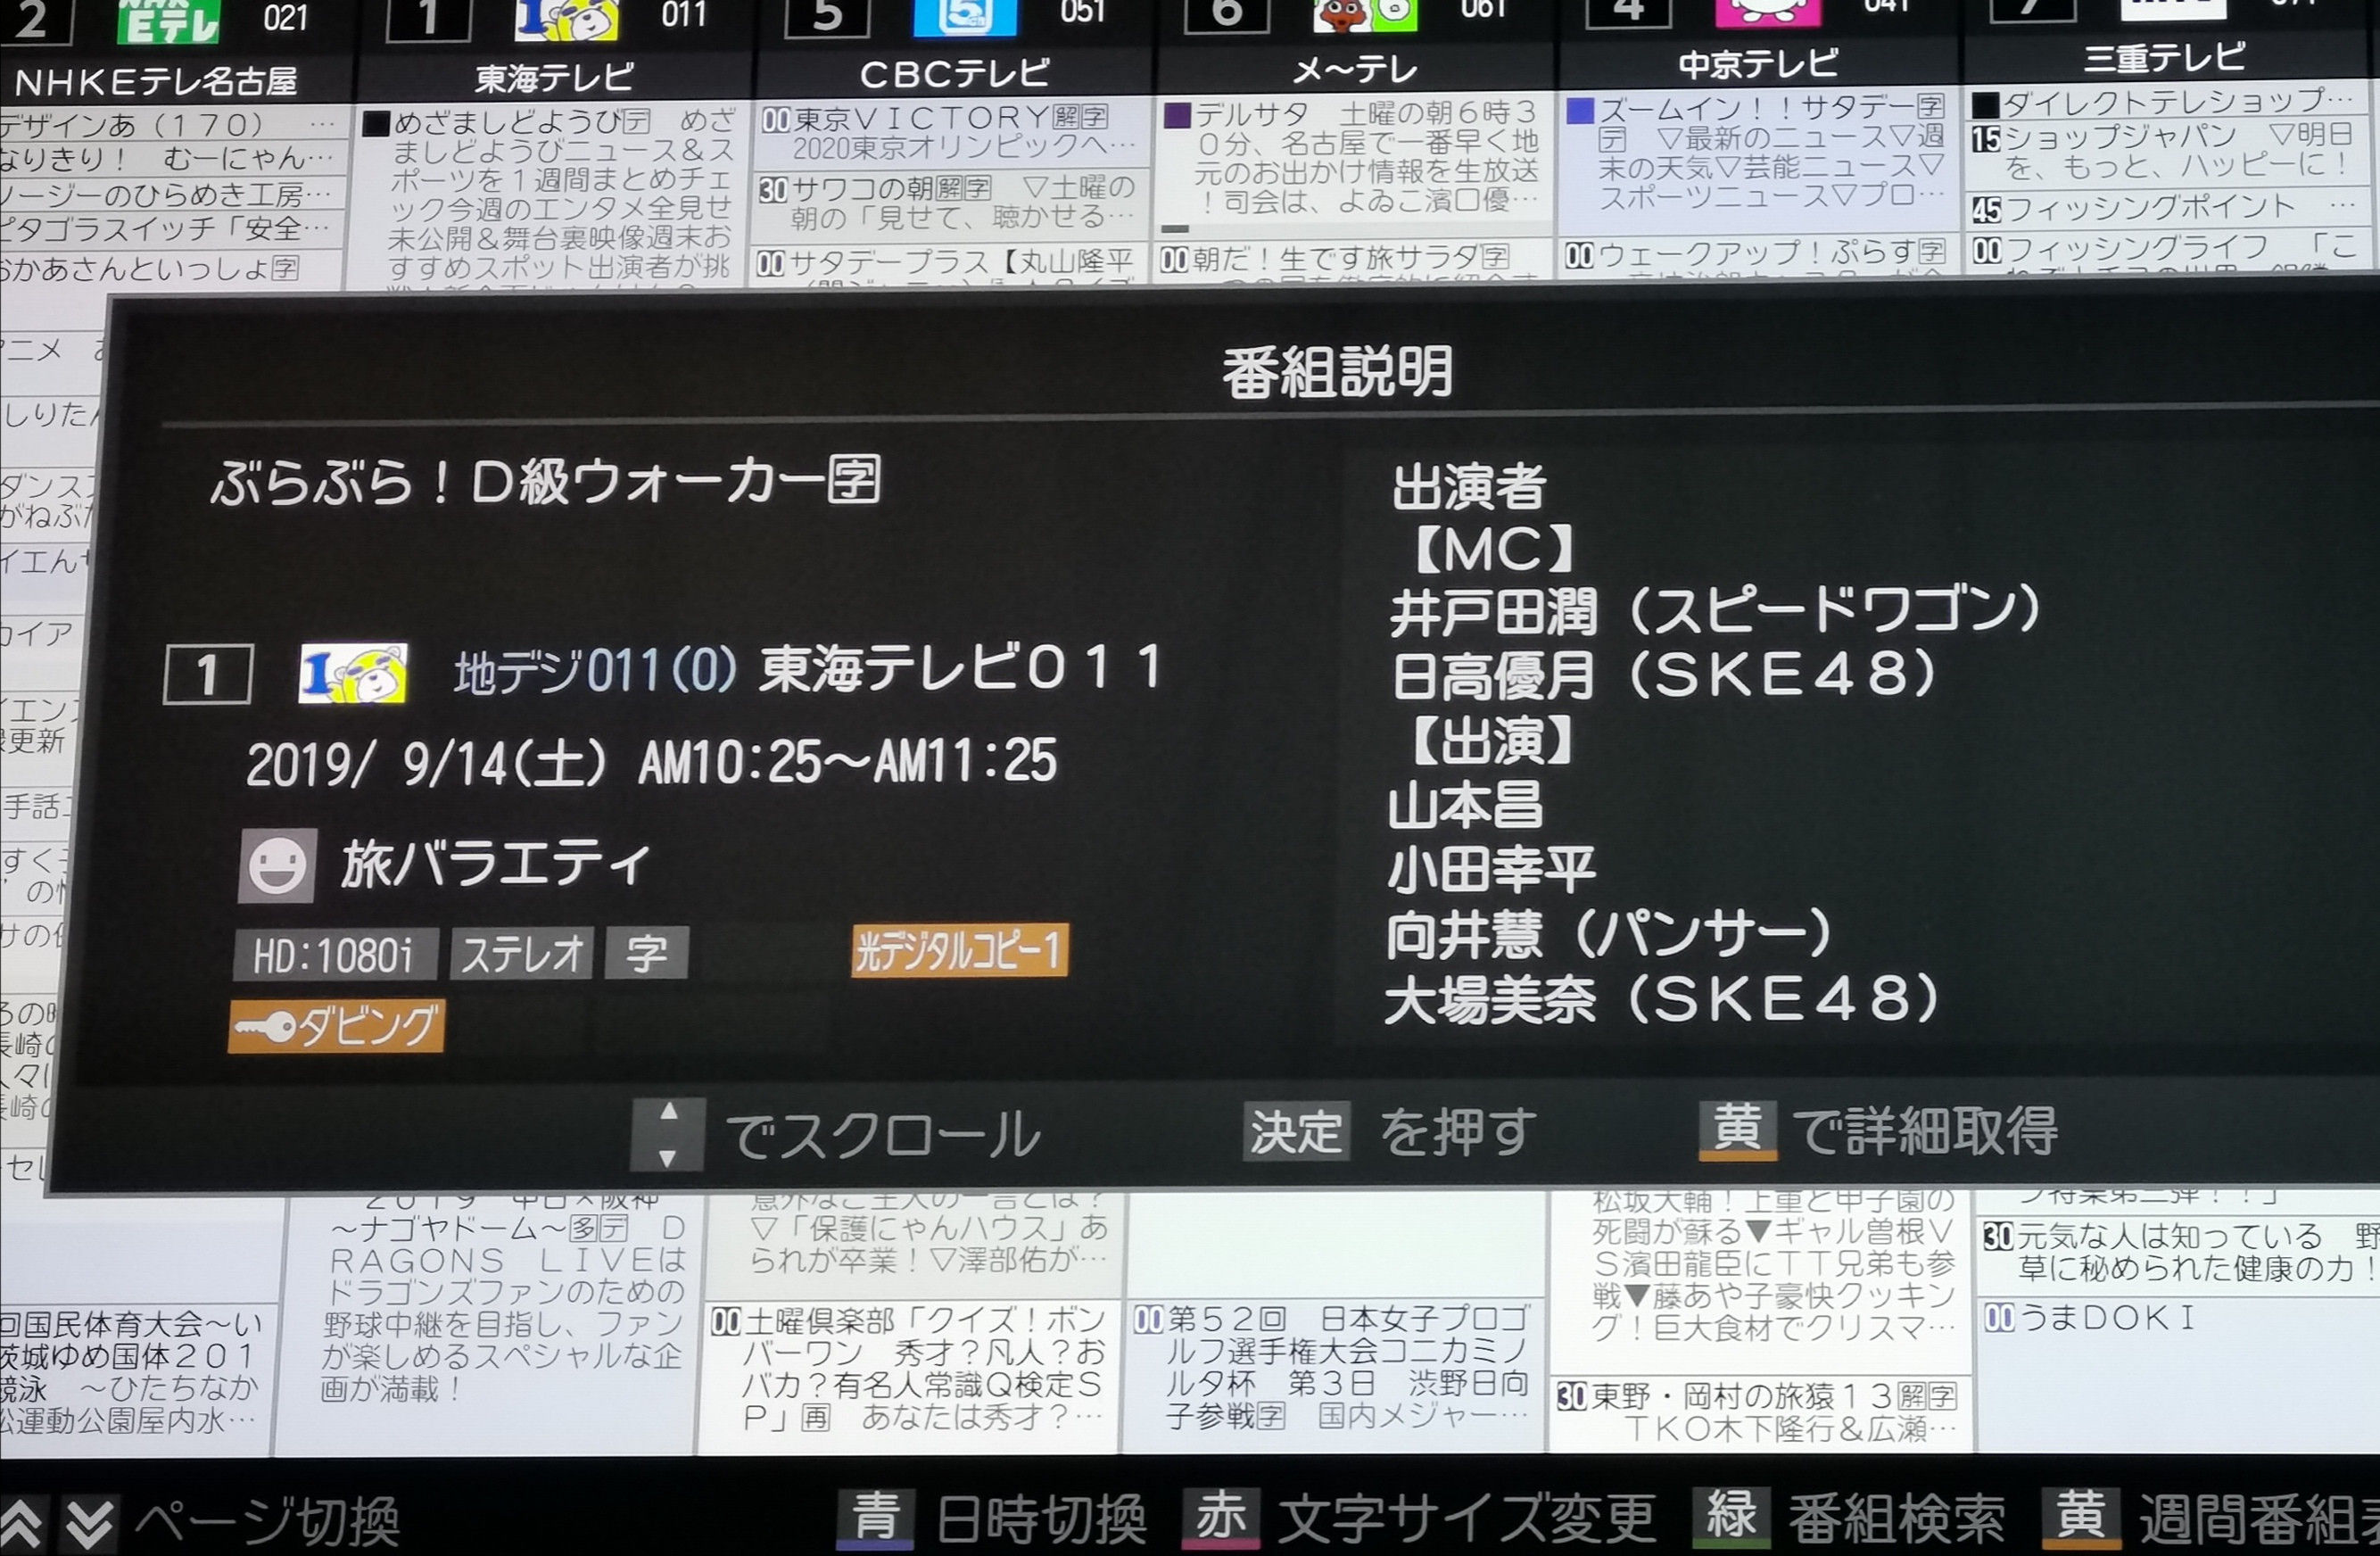Click the CBC TV channel 5 logo

tap(964, 16)
